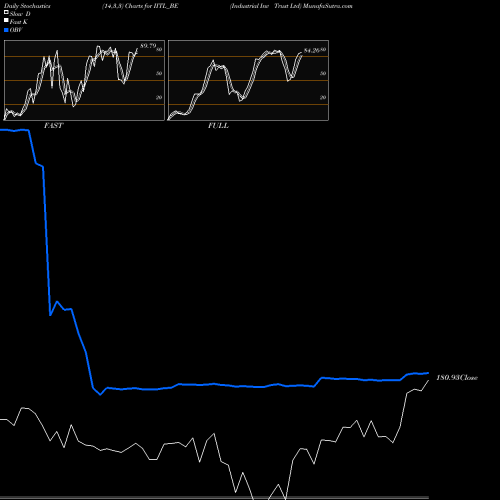Select the 'OBV' legend label

(16, 30)
